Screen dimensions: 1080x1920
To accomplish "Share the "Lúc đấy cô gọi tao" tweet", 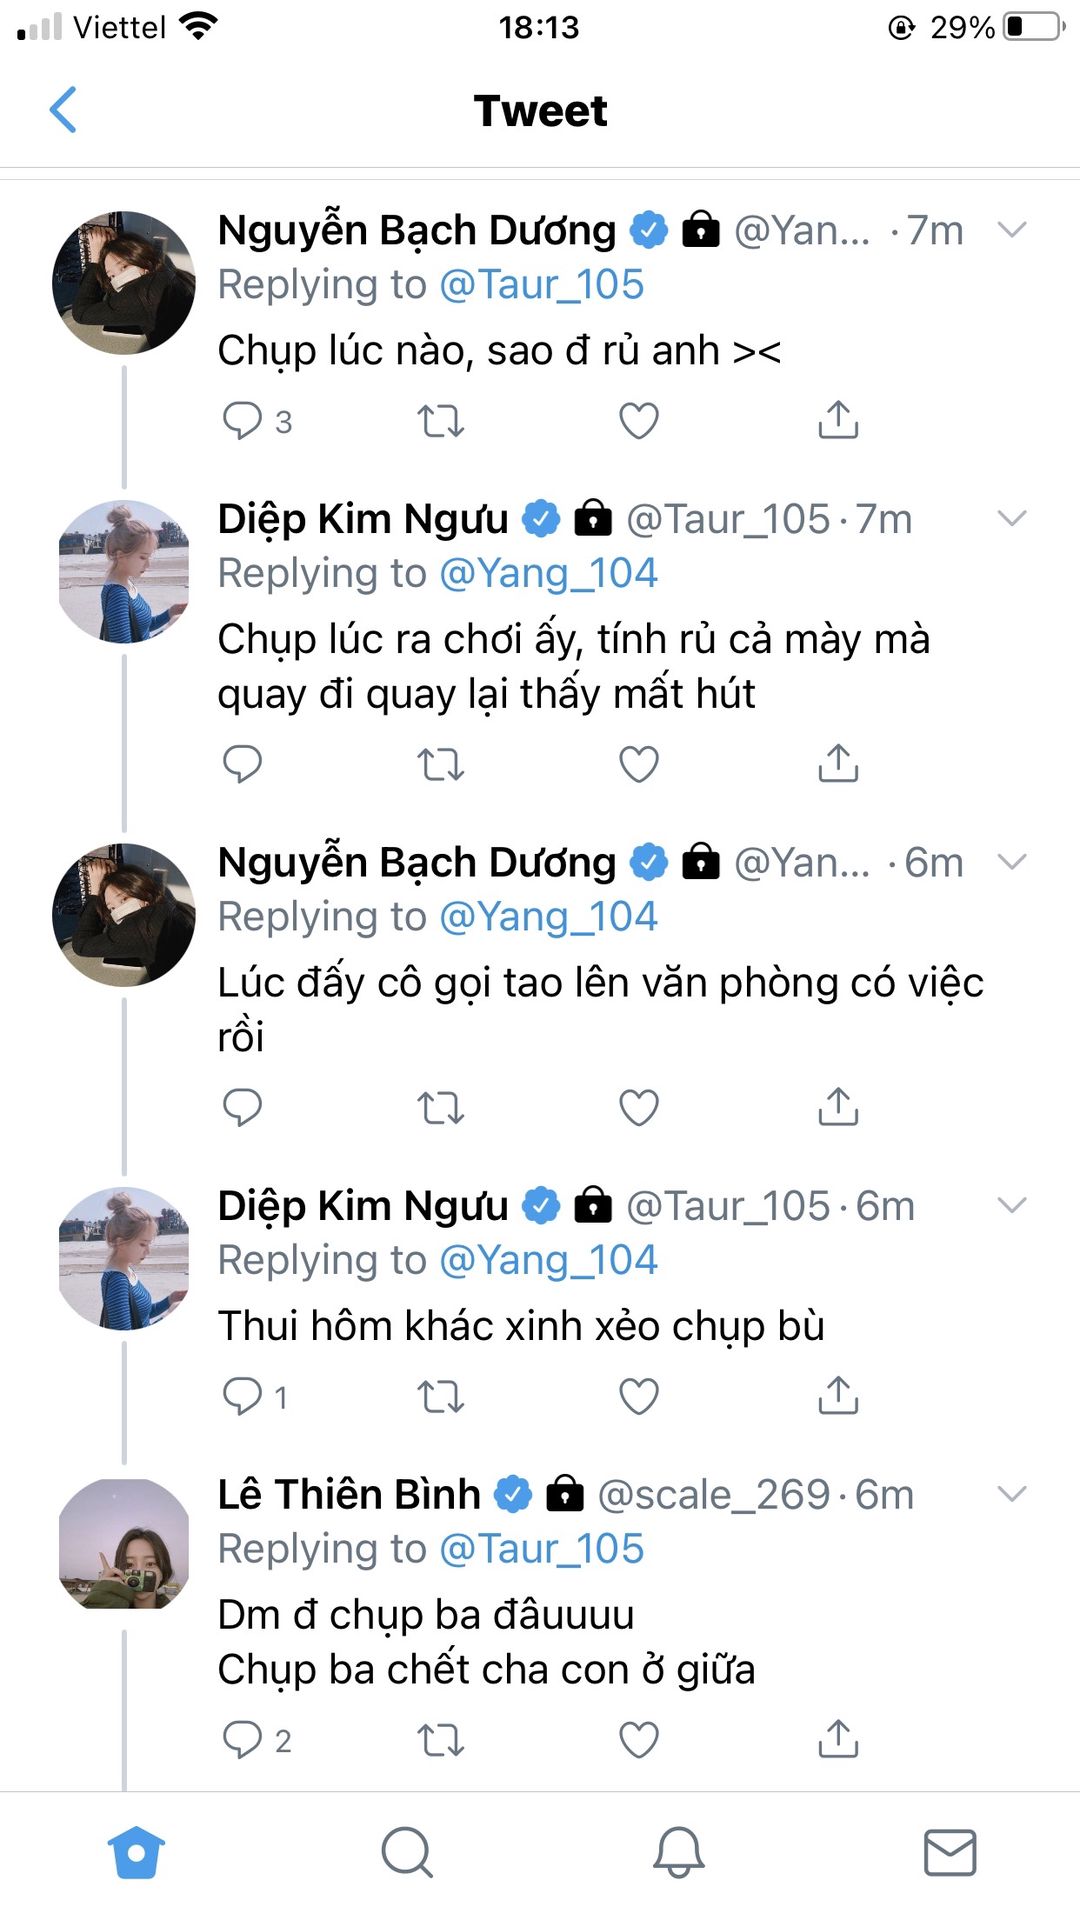I will (x=838, y=1107).
